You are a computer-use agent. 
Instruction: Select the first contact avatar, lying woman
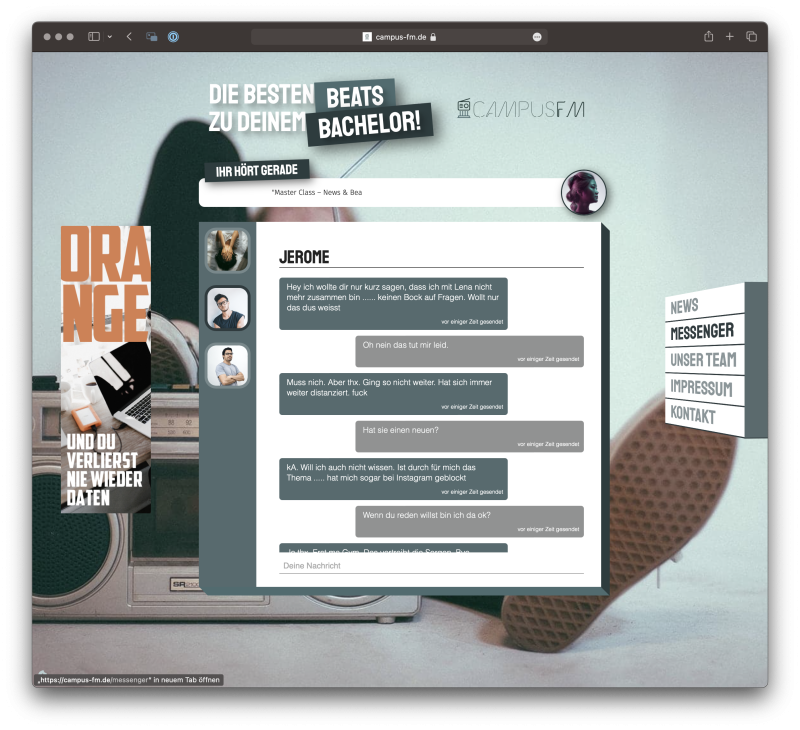[x=227, y=250]
